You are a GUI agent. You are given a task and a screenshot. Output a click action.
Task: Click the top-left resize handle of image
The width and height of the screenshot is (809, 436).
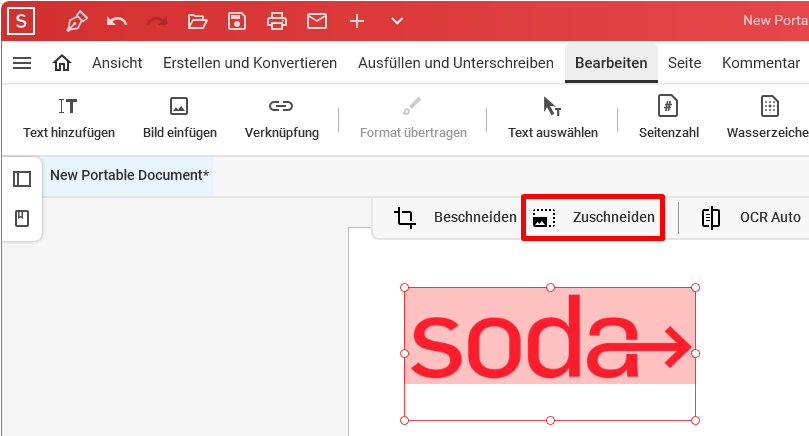[404, 287]
